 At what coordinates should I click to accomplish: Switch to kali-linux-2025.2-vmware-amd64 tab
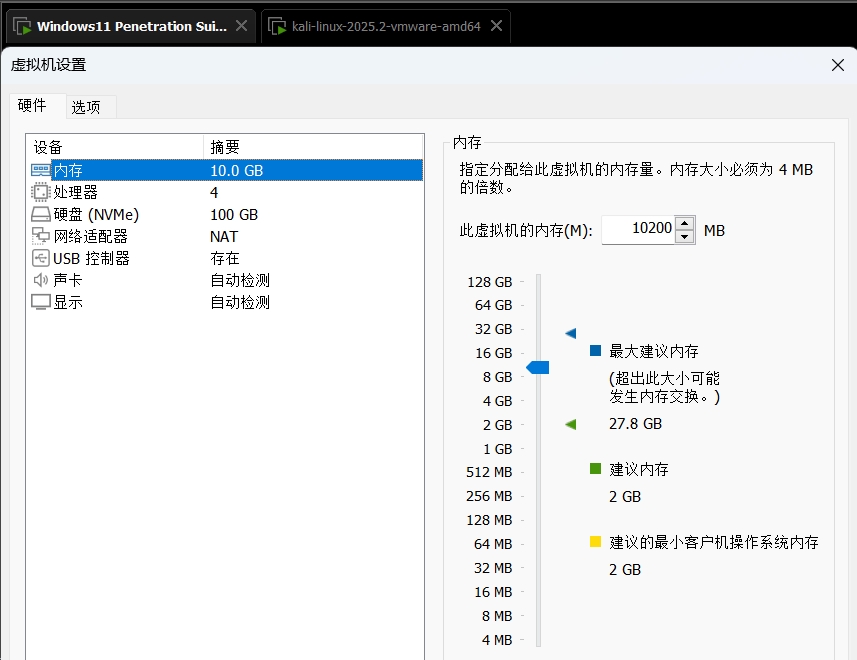click(x=386, y=26)
